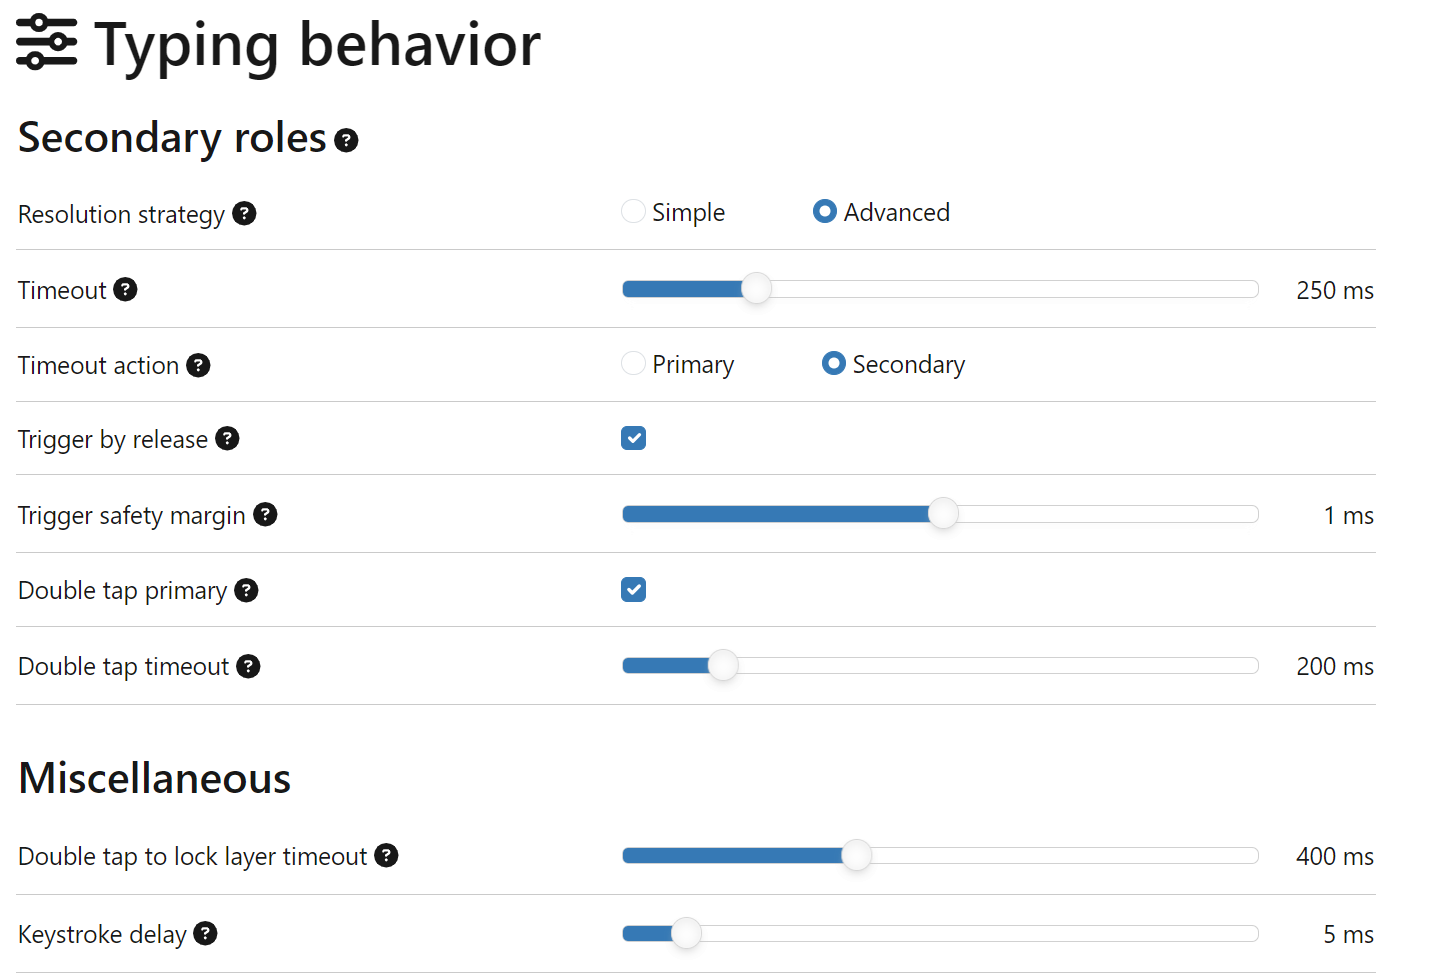Click Double tap timeout help icon
1450x980 pixels.
point(248,666)
